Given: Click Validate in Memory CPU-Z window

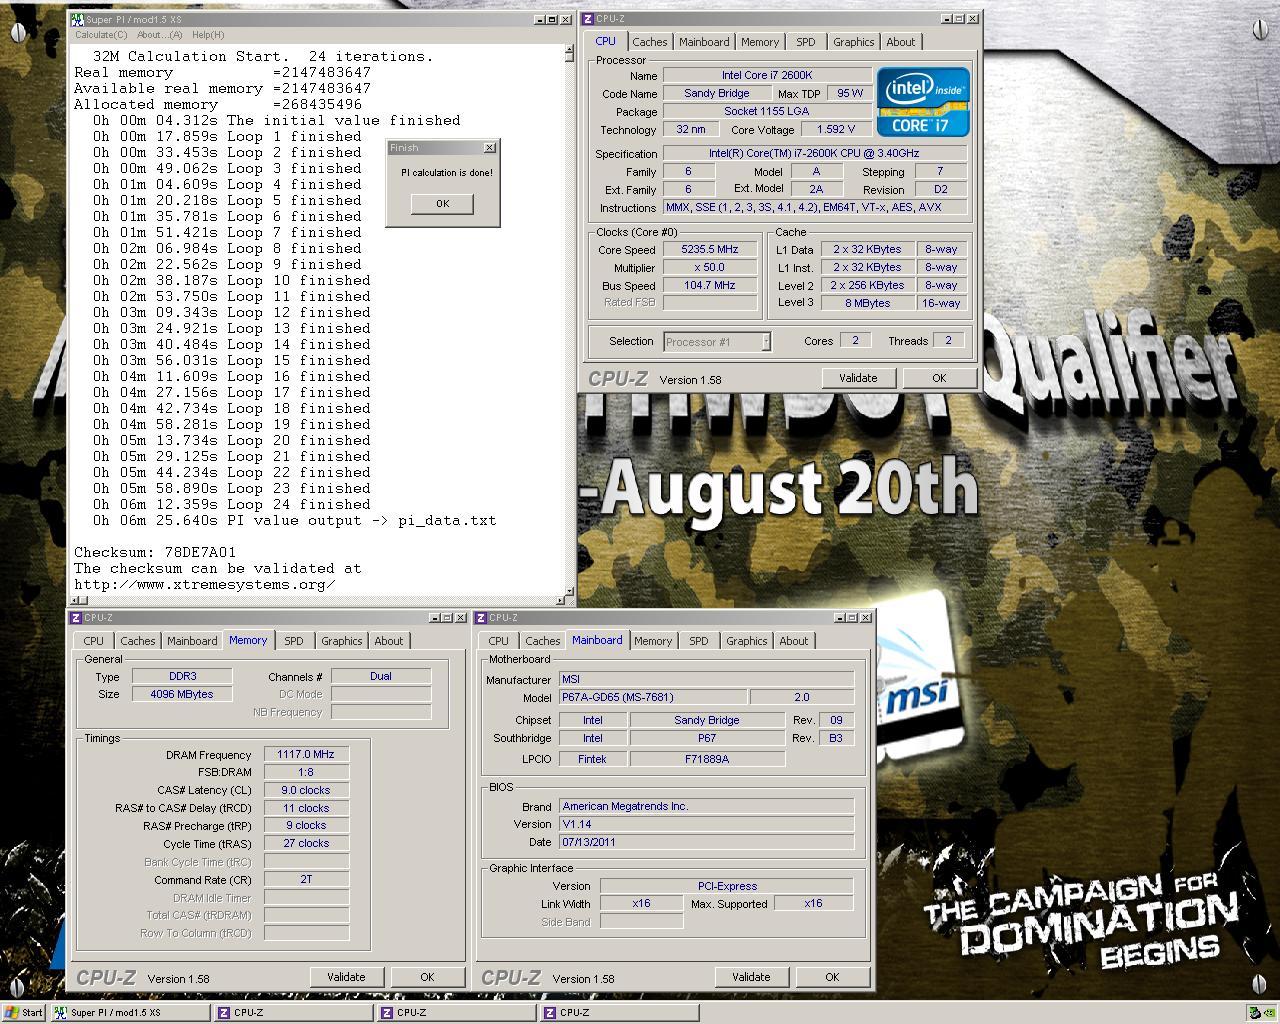Looking at the screenshot, I should [346, 977].
